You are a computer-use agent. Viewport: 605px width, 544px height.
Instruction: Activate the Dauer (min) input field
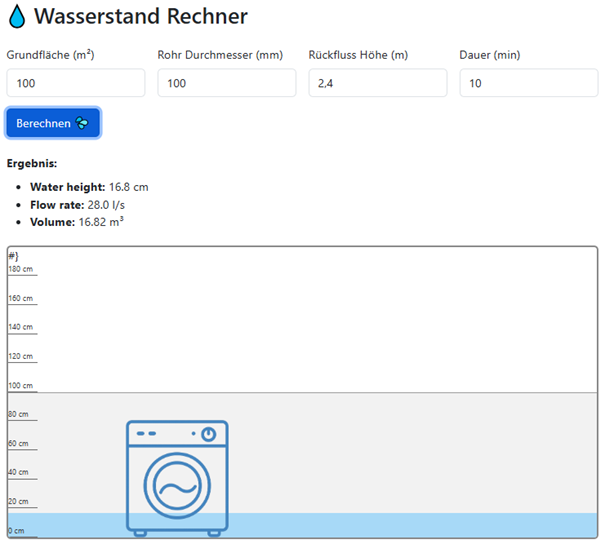(529, 83)
